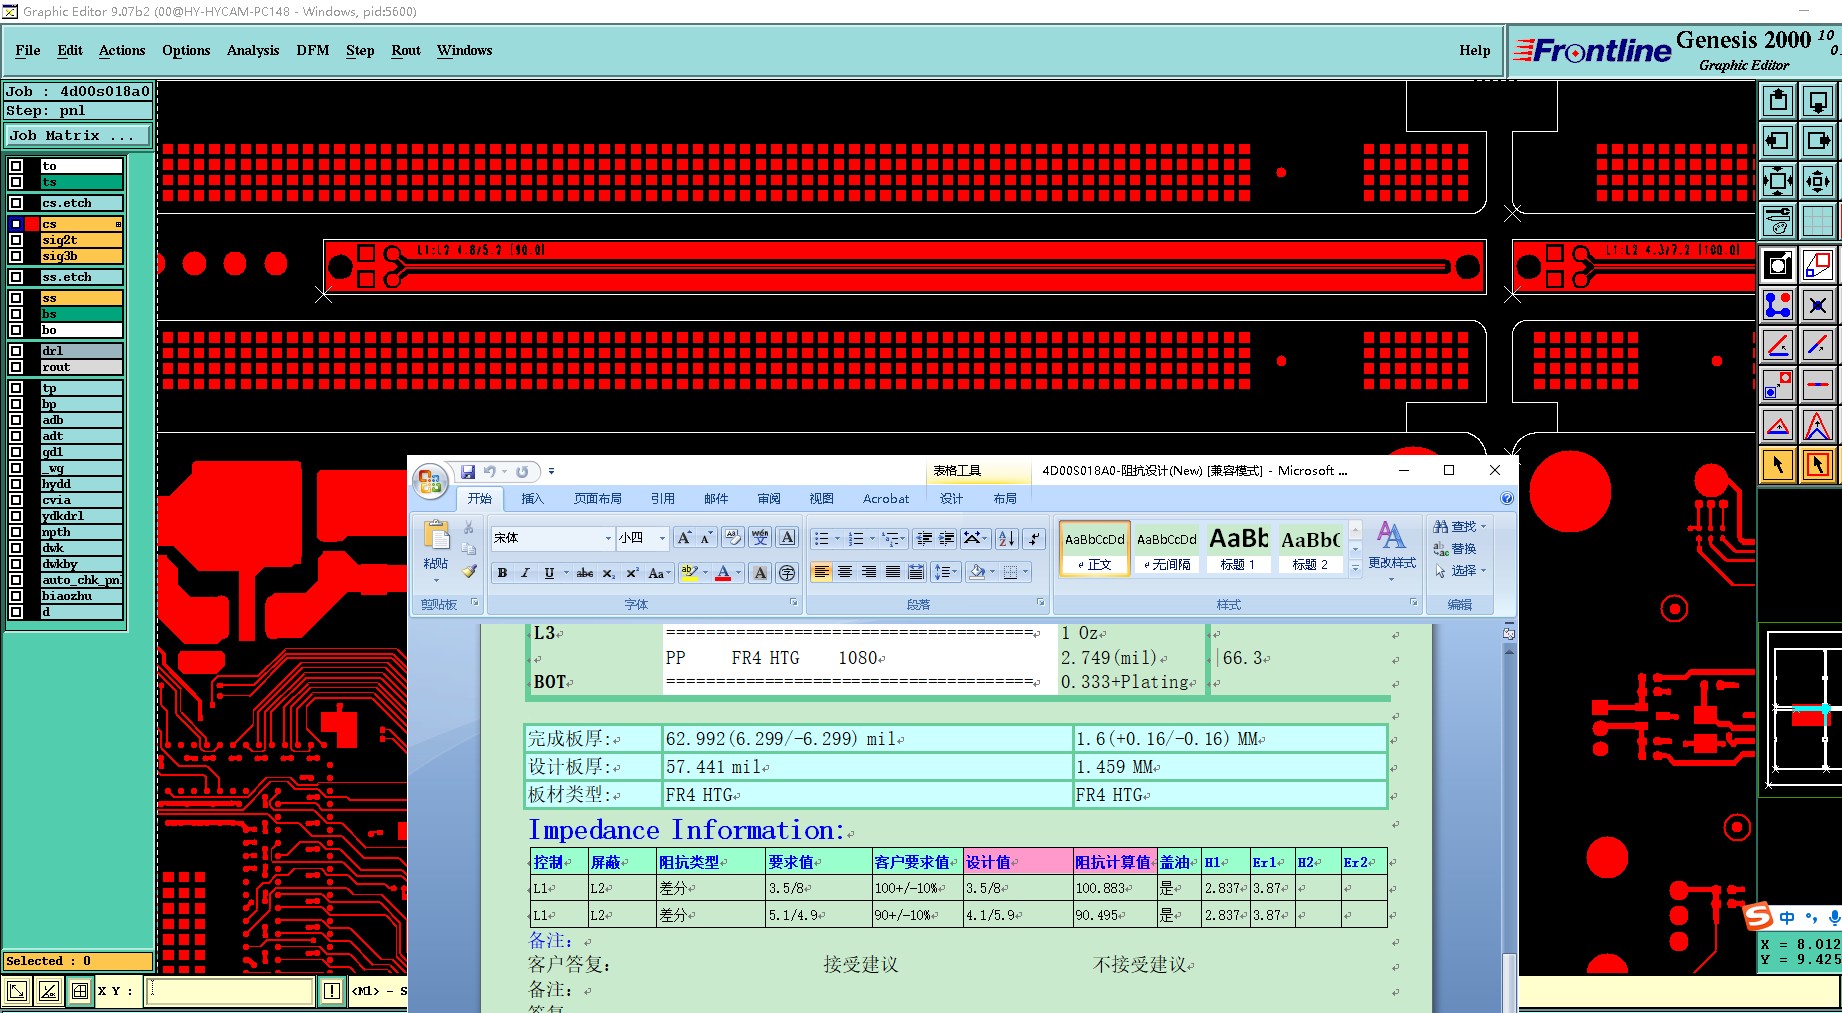Toggle the checkbox for layer 'to'
Viewport: 1842px width, 1013px height.
point(16,166)
